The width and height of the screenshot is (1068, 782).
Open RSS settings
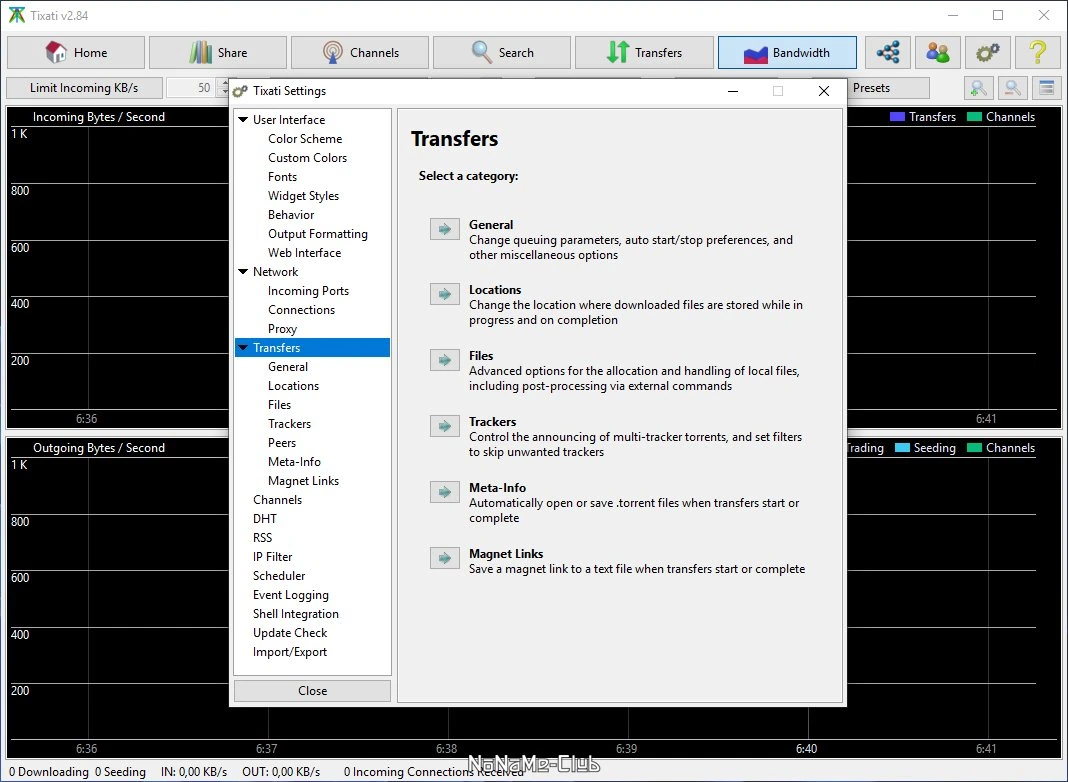(x=262, y=538)
